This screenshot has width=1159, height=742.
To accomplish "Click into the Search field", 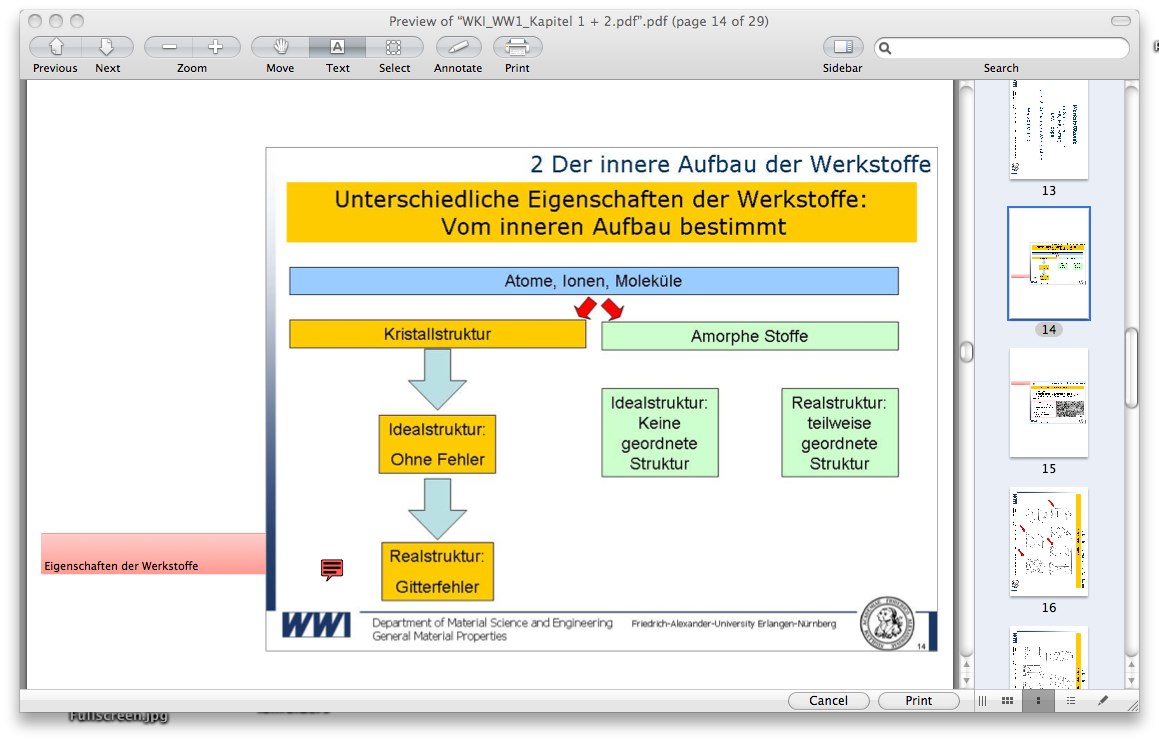I will 1002,48.
